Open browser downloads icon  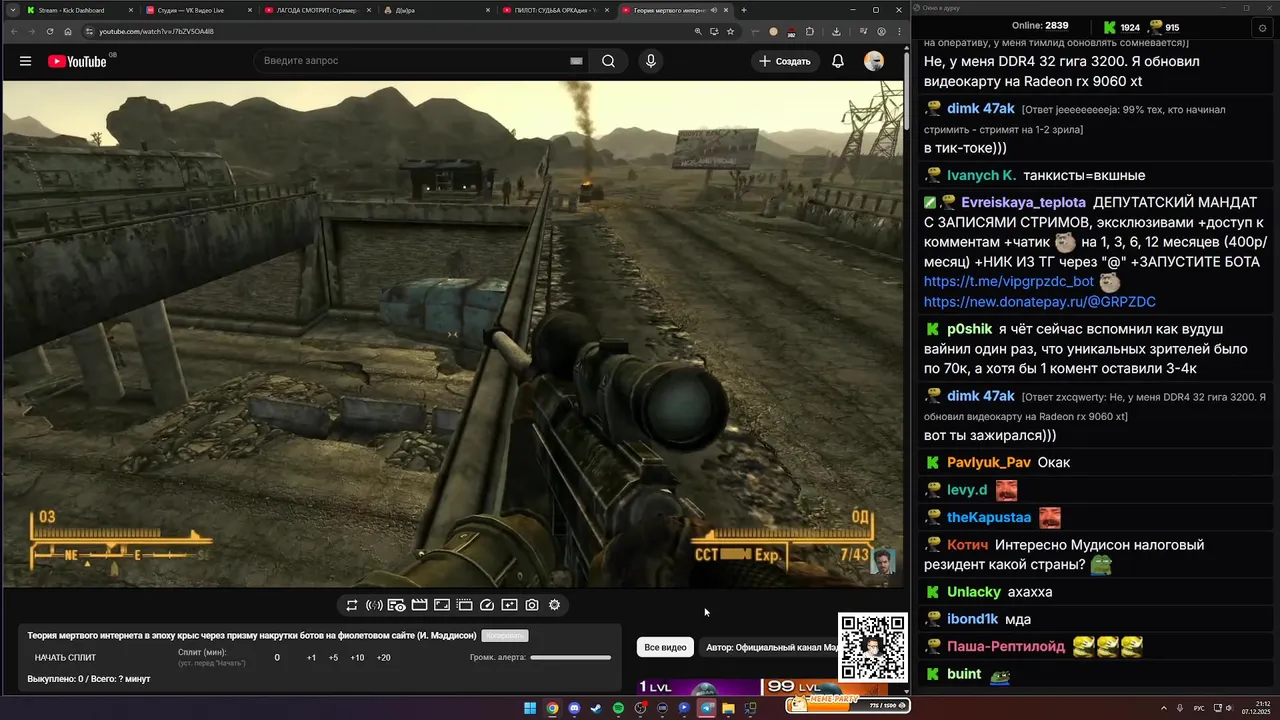click(836, 31)
